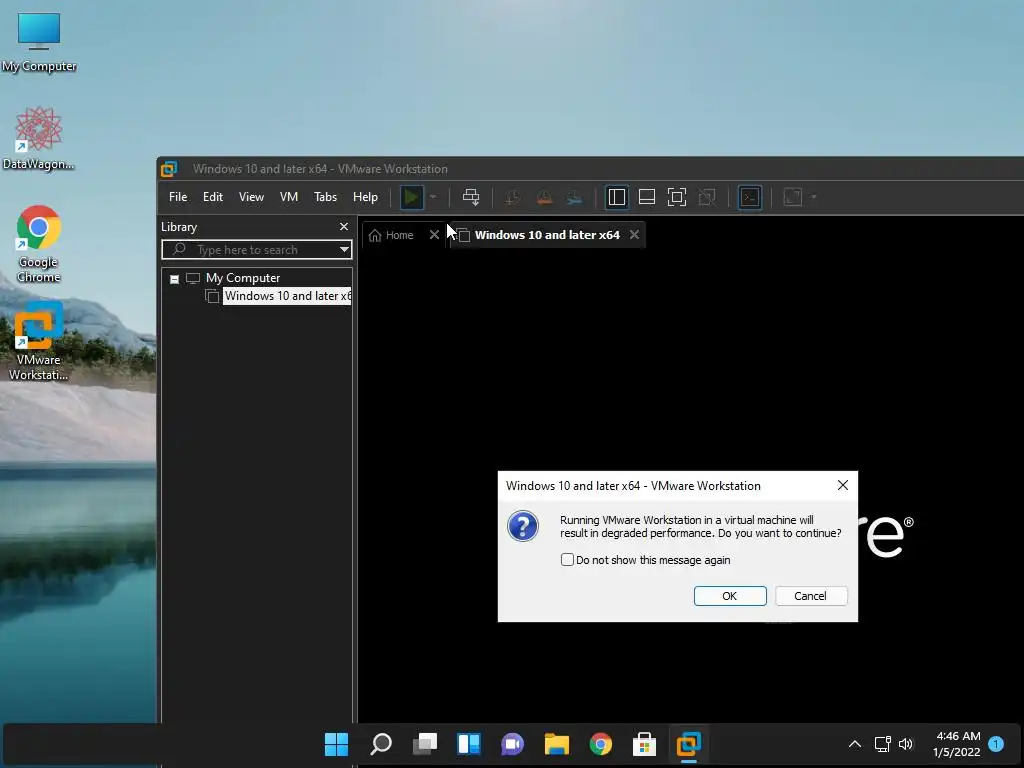Select the Google Chrome desktop shortcut

39,244
